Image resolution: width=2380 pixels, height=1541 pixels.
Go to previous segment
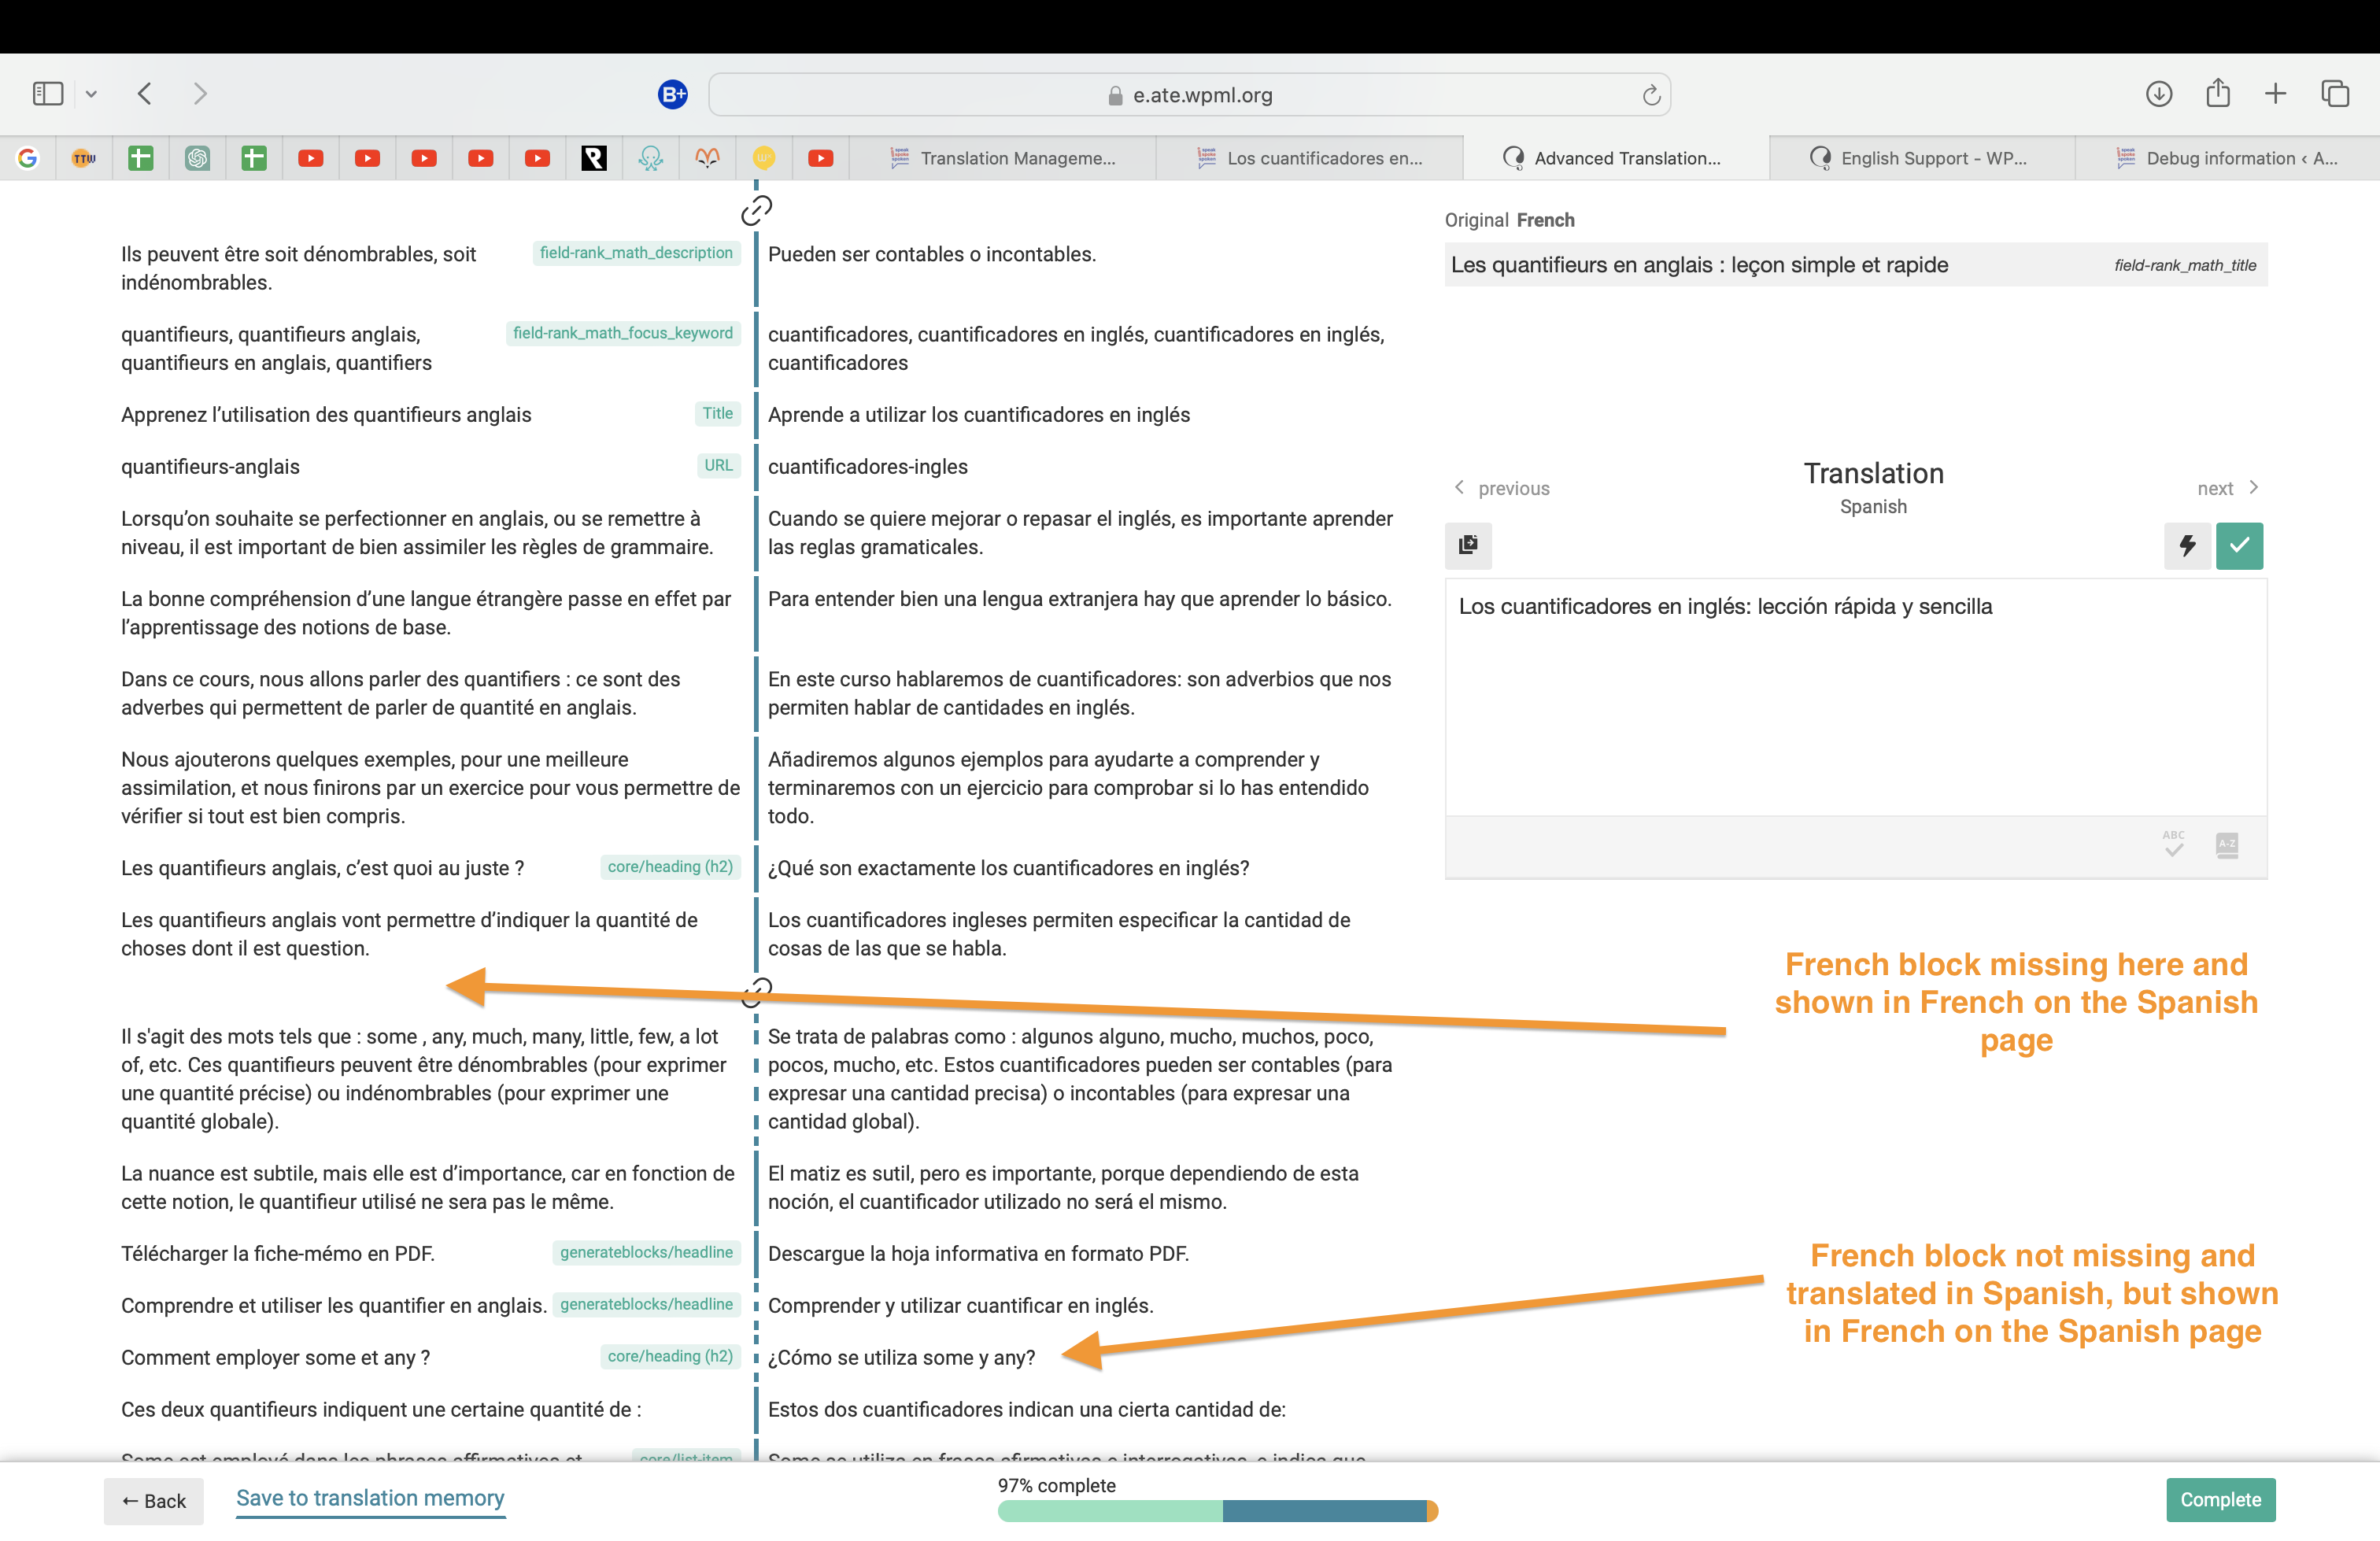[1501, 488]
